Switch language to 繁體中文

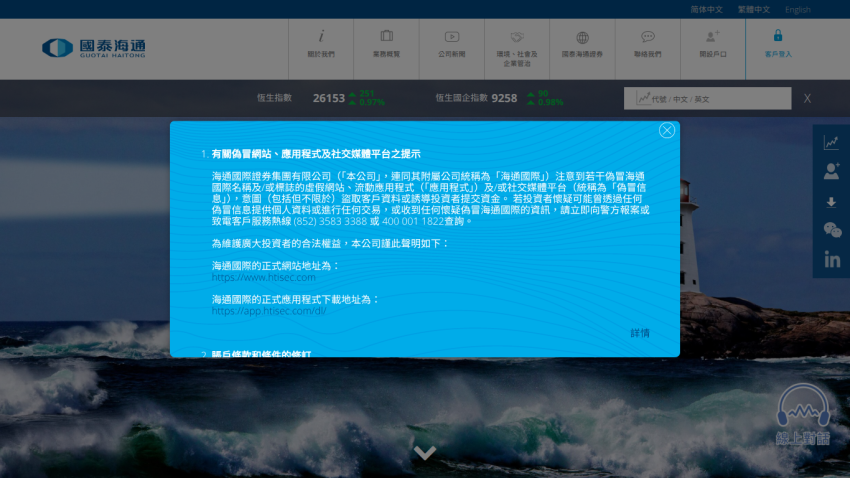[754, 10]
